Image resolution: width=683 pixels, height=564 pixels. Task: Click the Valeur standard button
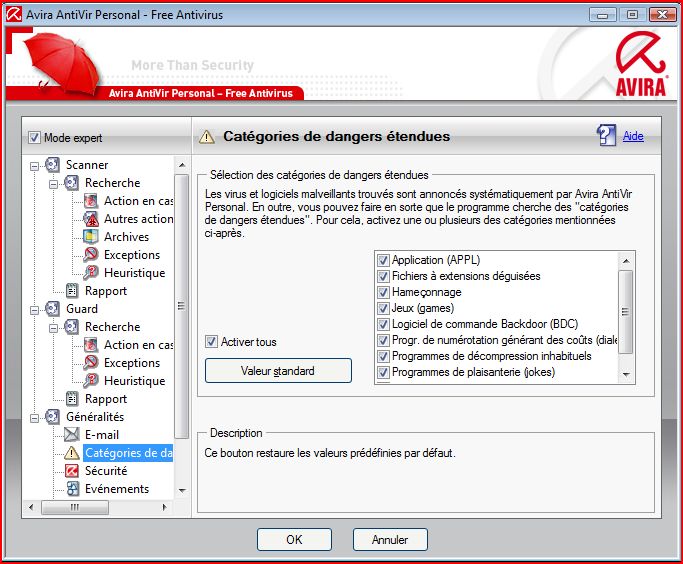pos(278,371)
